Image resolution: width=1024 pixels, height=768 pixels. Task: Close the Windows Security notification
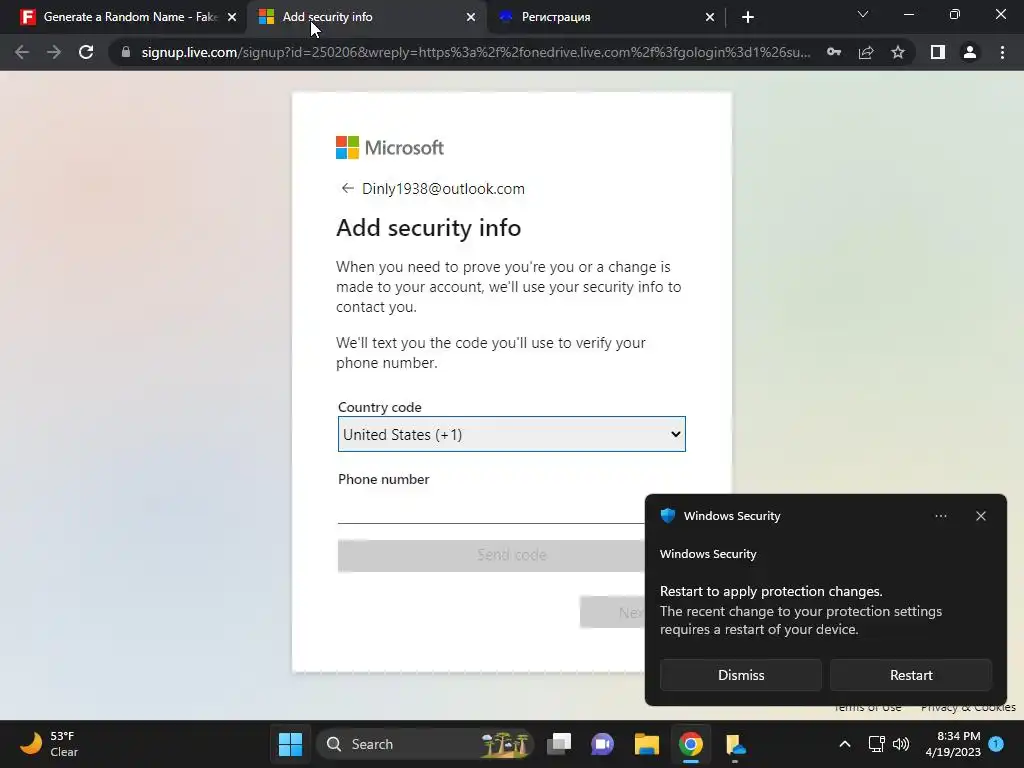click(981, 516)
